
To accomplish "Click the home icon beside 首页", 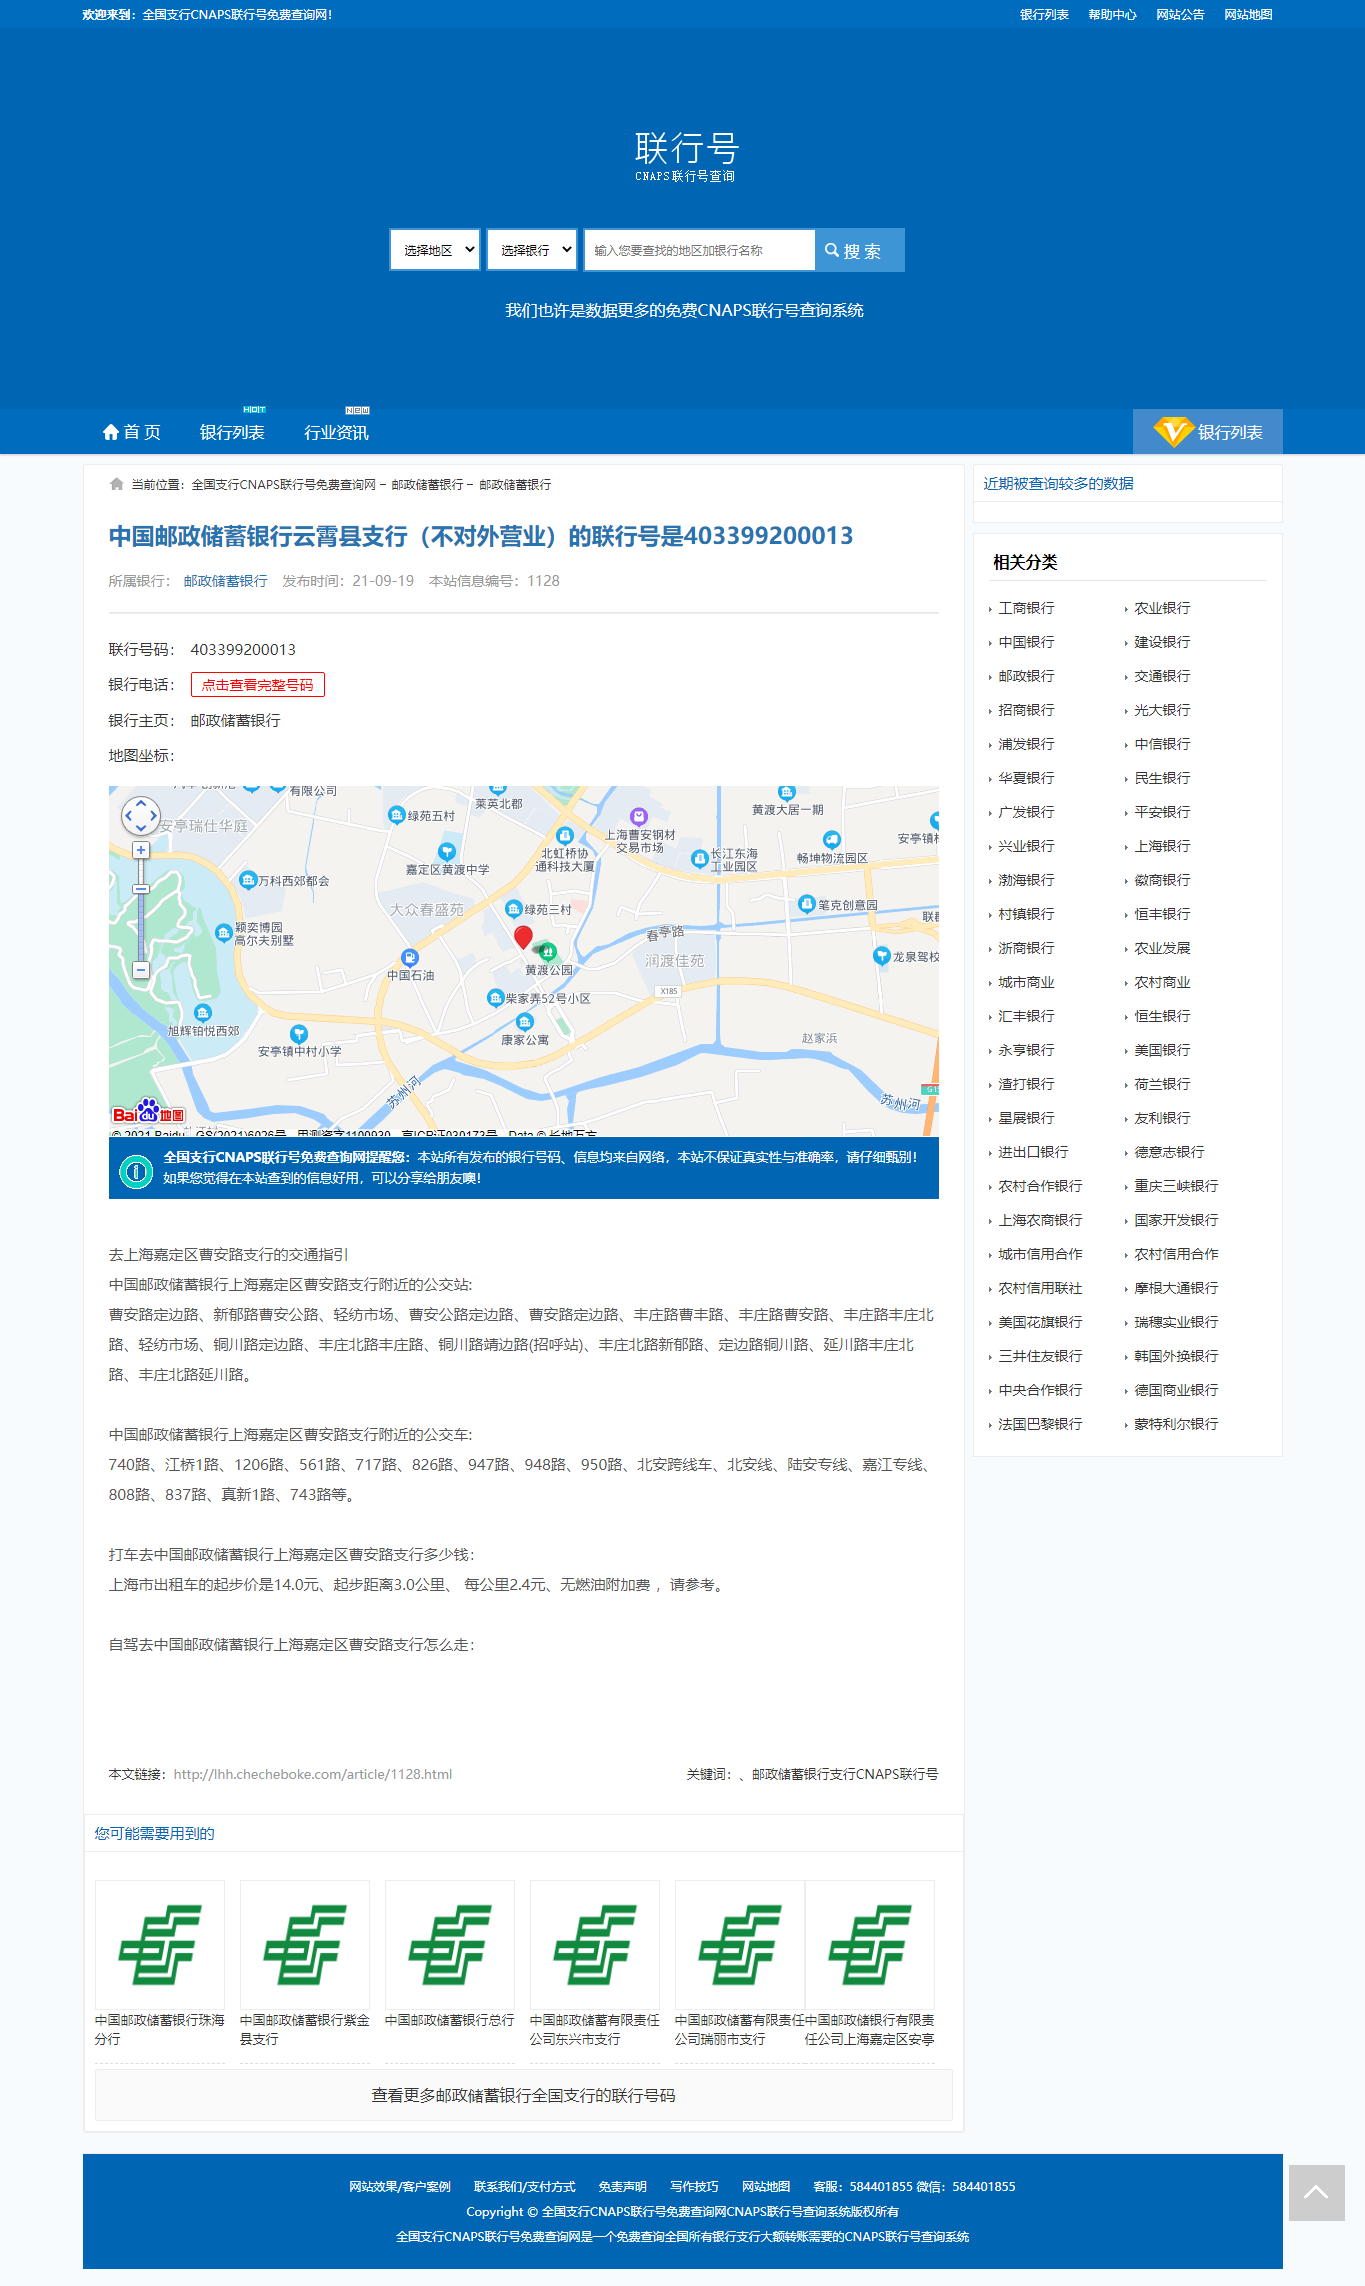I will (111, 432).
